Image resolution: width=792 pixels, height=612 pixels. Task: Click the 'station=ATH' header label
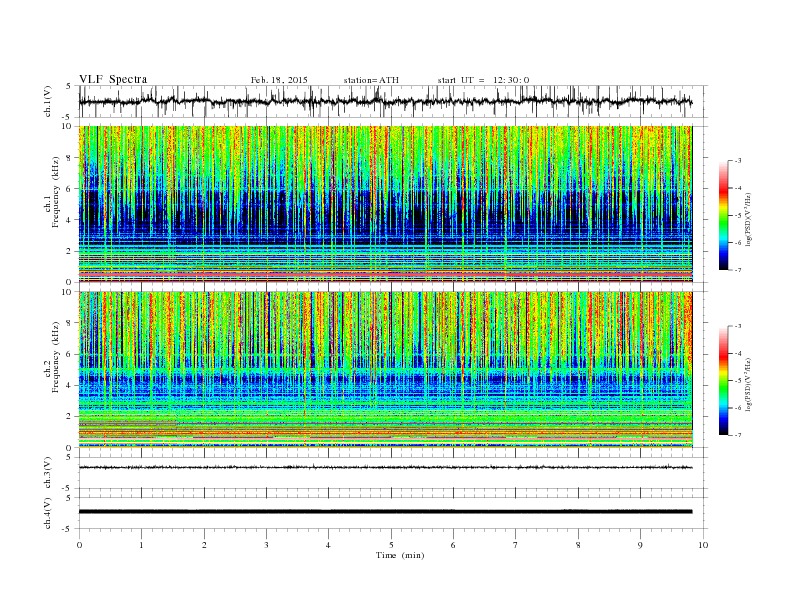[371, 80]
